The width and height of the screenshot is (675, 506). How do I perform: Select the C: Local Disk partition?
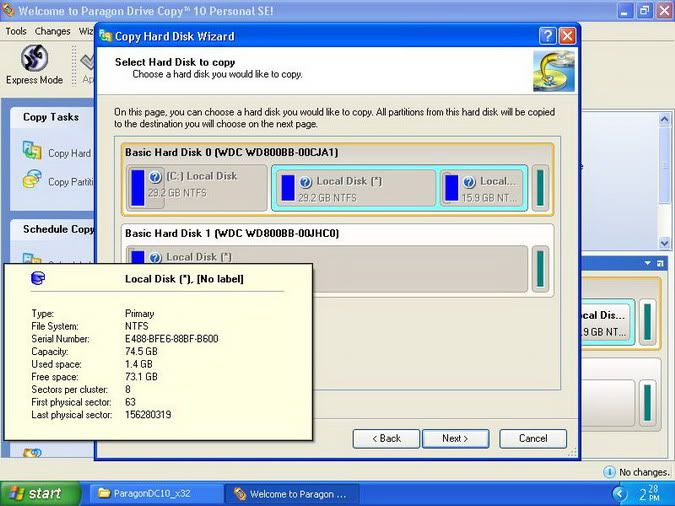[x=197, y=188]
